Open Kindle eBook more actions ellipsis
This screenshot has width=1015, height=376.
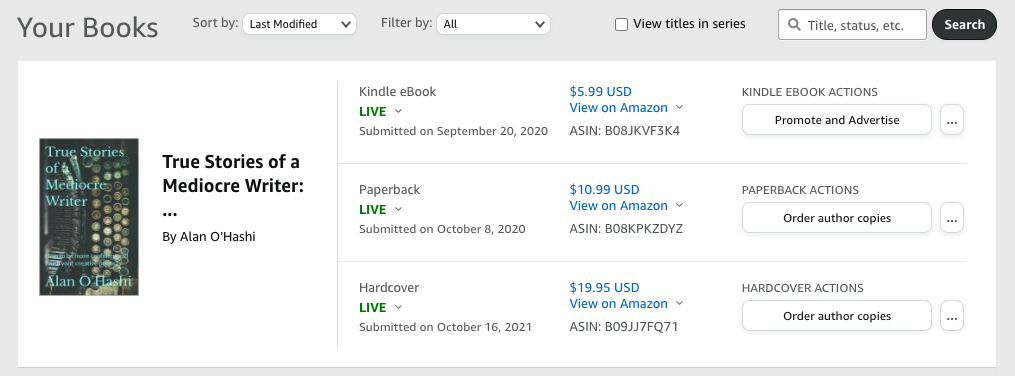click(952, 120)
